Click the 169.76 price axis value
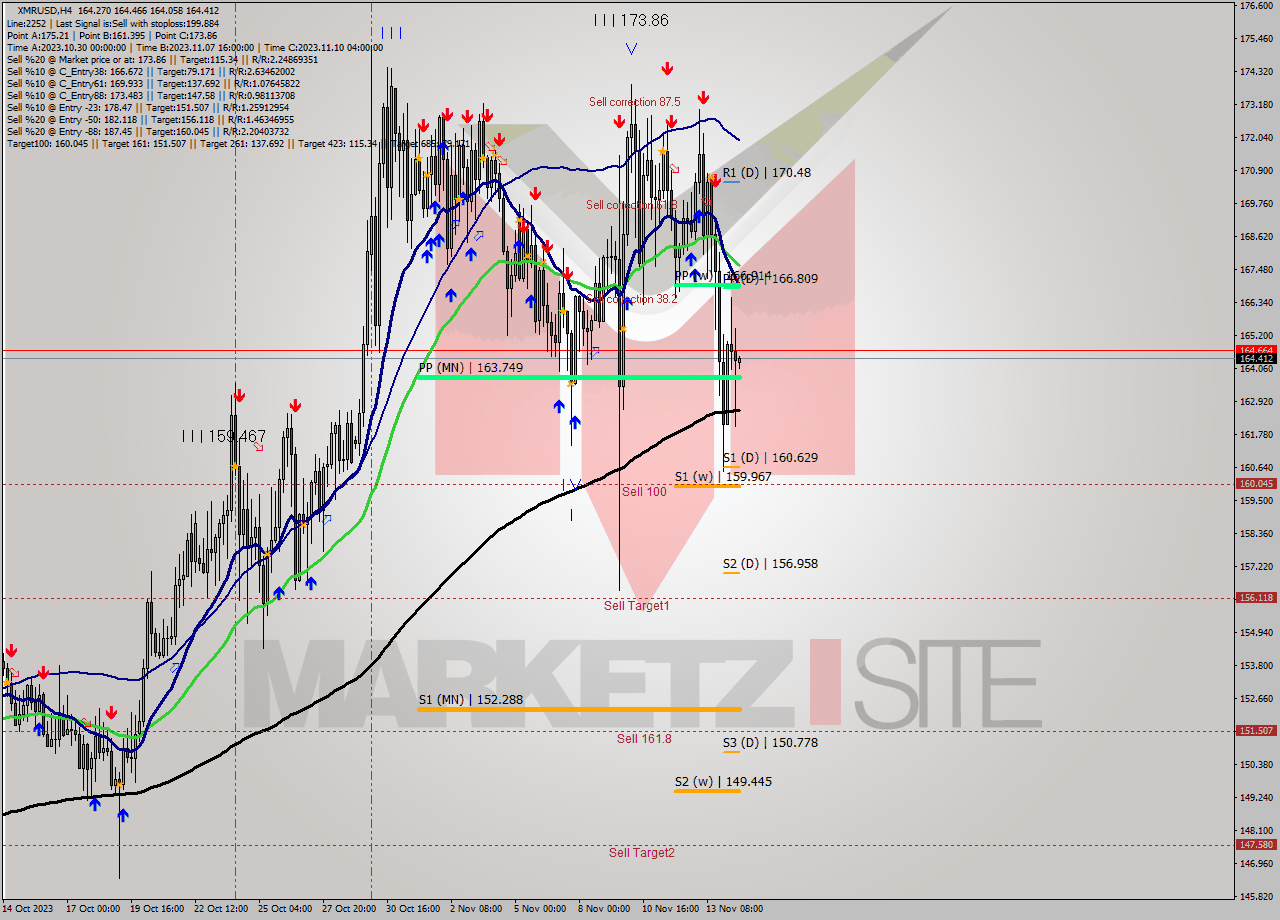1280x920 pixels. (x=1256, y=204)
